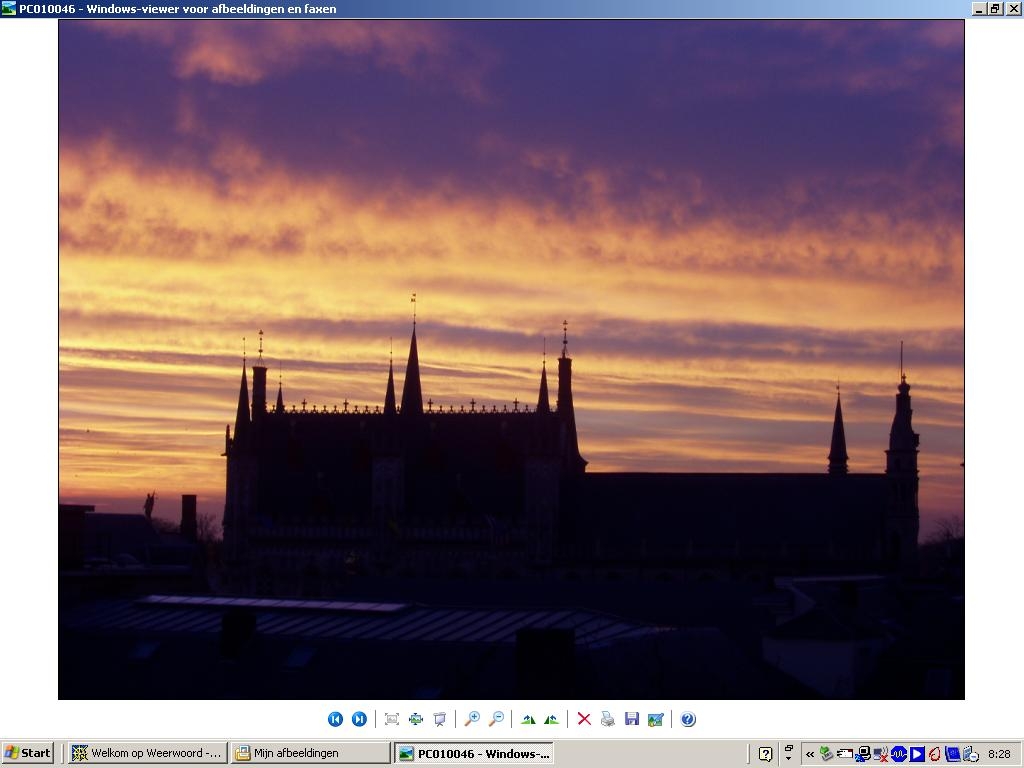Image resolution: width=1024 pixels, height=768 pixels.
Task: Select the Best Fit icon
Action: [x=392, y=719]
